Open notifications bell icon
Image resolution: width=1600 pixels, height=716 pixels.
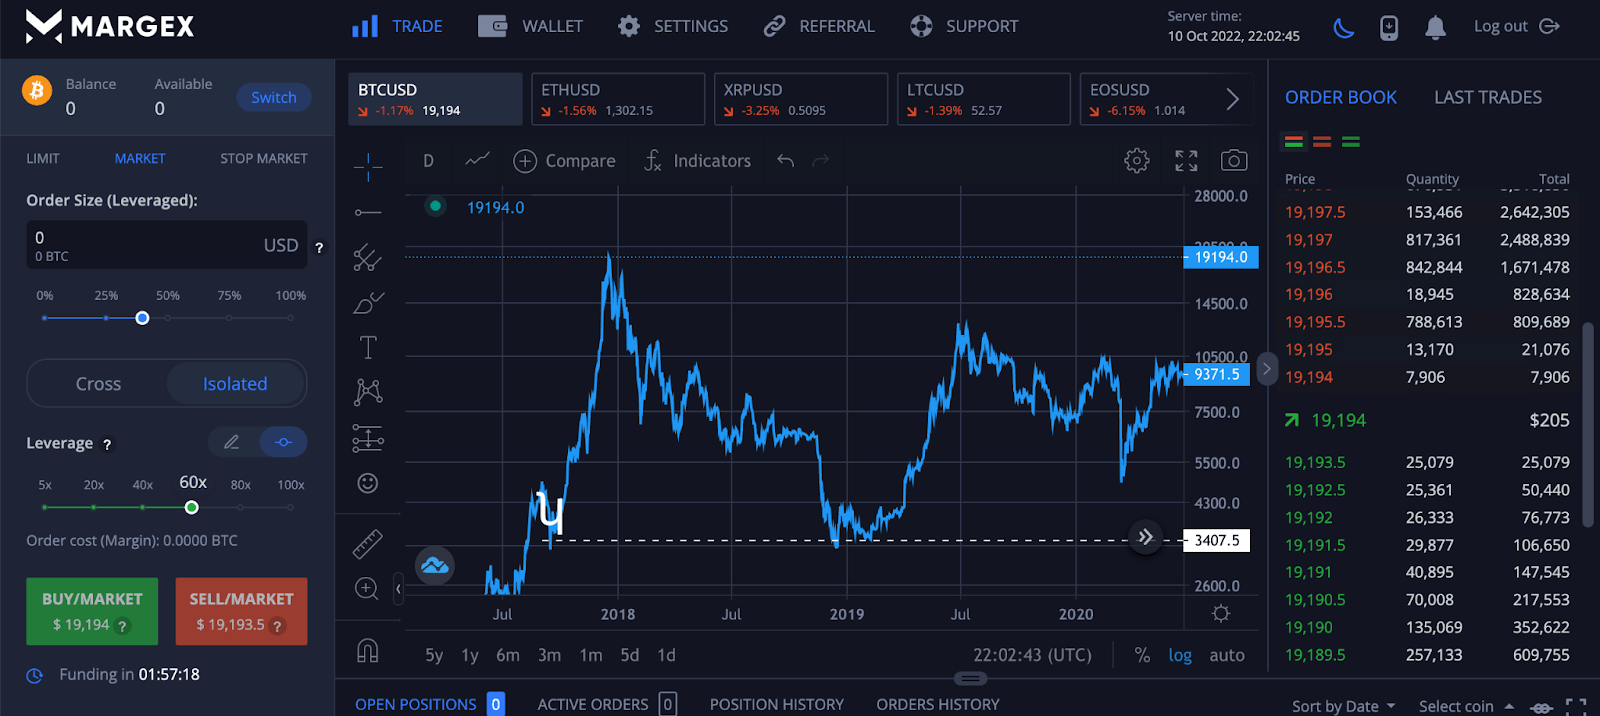(x=1435, y=27)
